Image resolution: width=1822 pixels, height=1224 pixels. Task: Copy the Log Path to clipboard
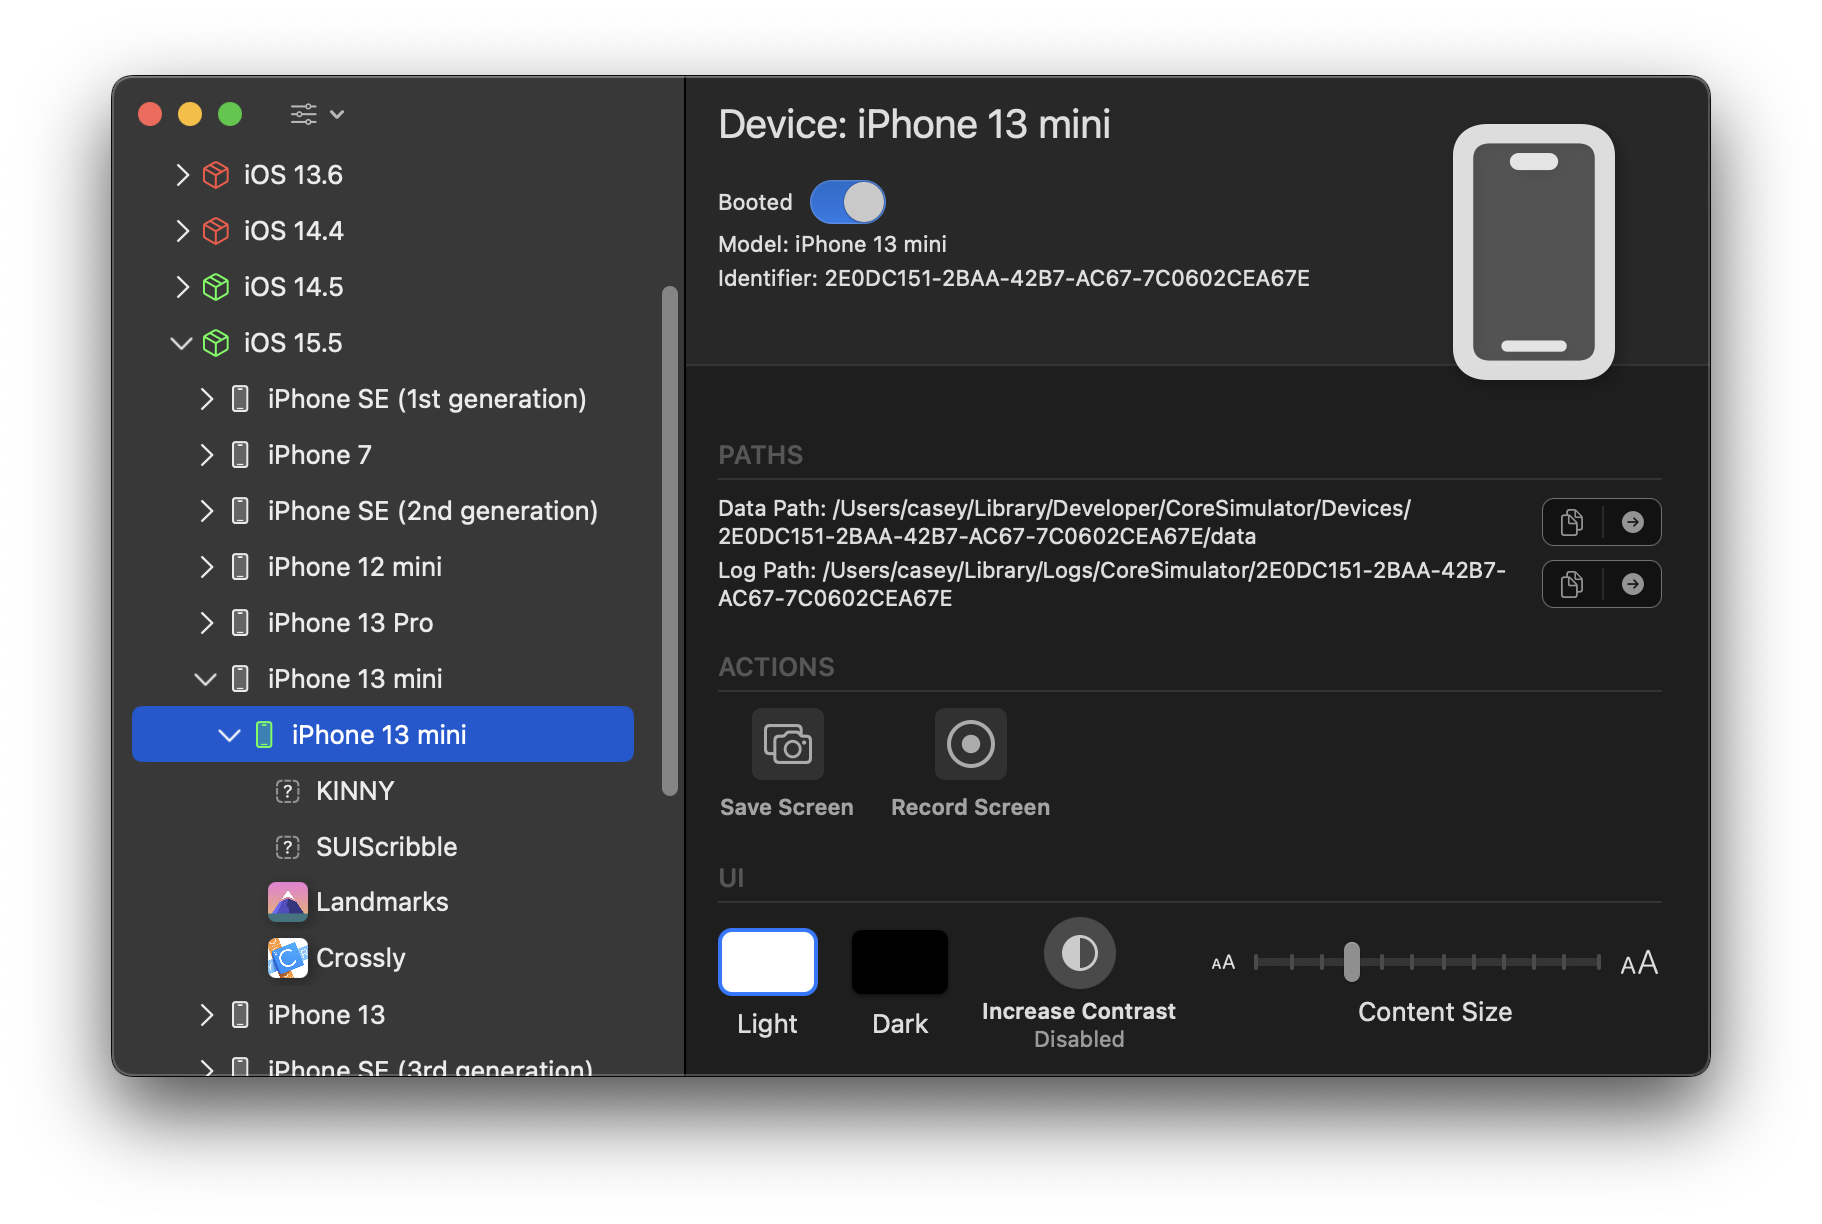1572,584
